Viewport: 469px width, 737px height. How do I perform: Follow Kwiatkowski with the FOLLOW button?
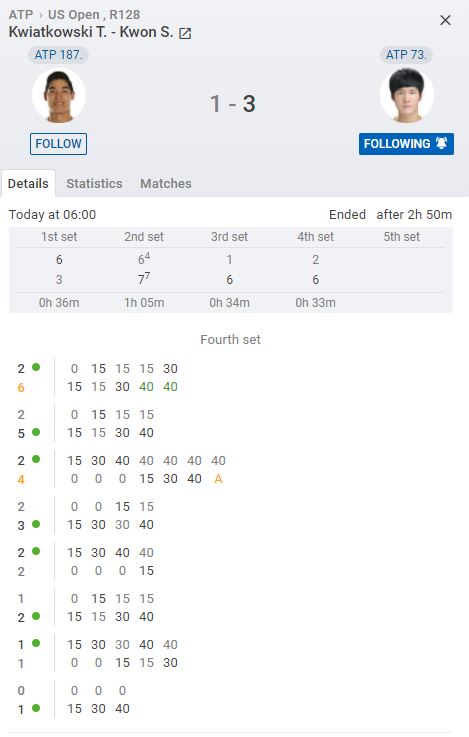[x=58, y=144]
